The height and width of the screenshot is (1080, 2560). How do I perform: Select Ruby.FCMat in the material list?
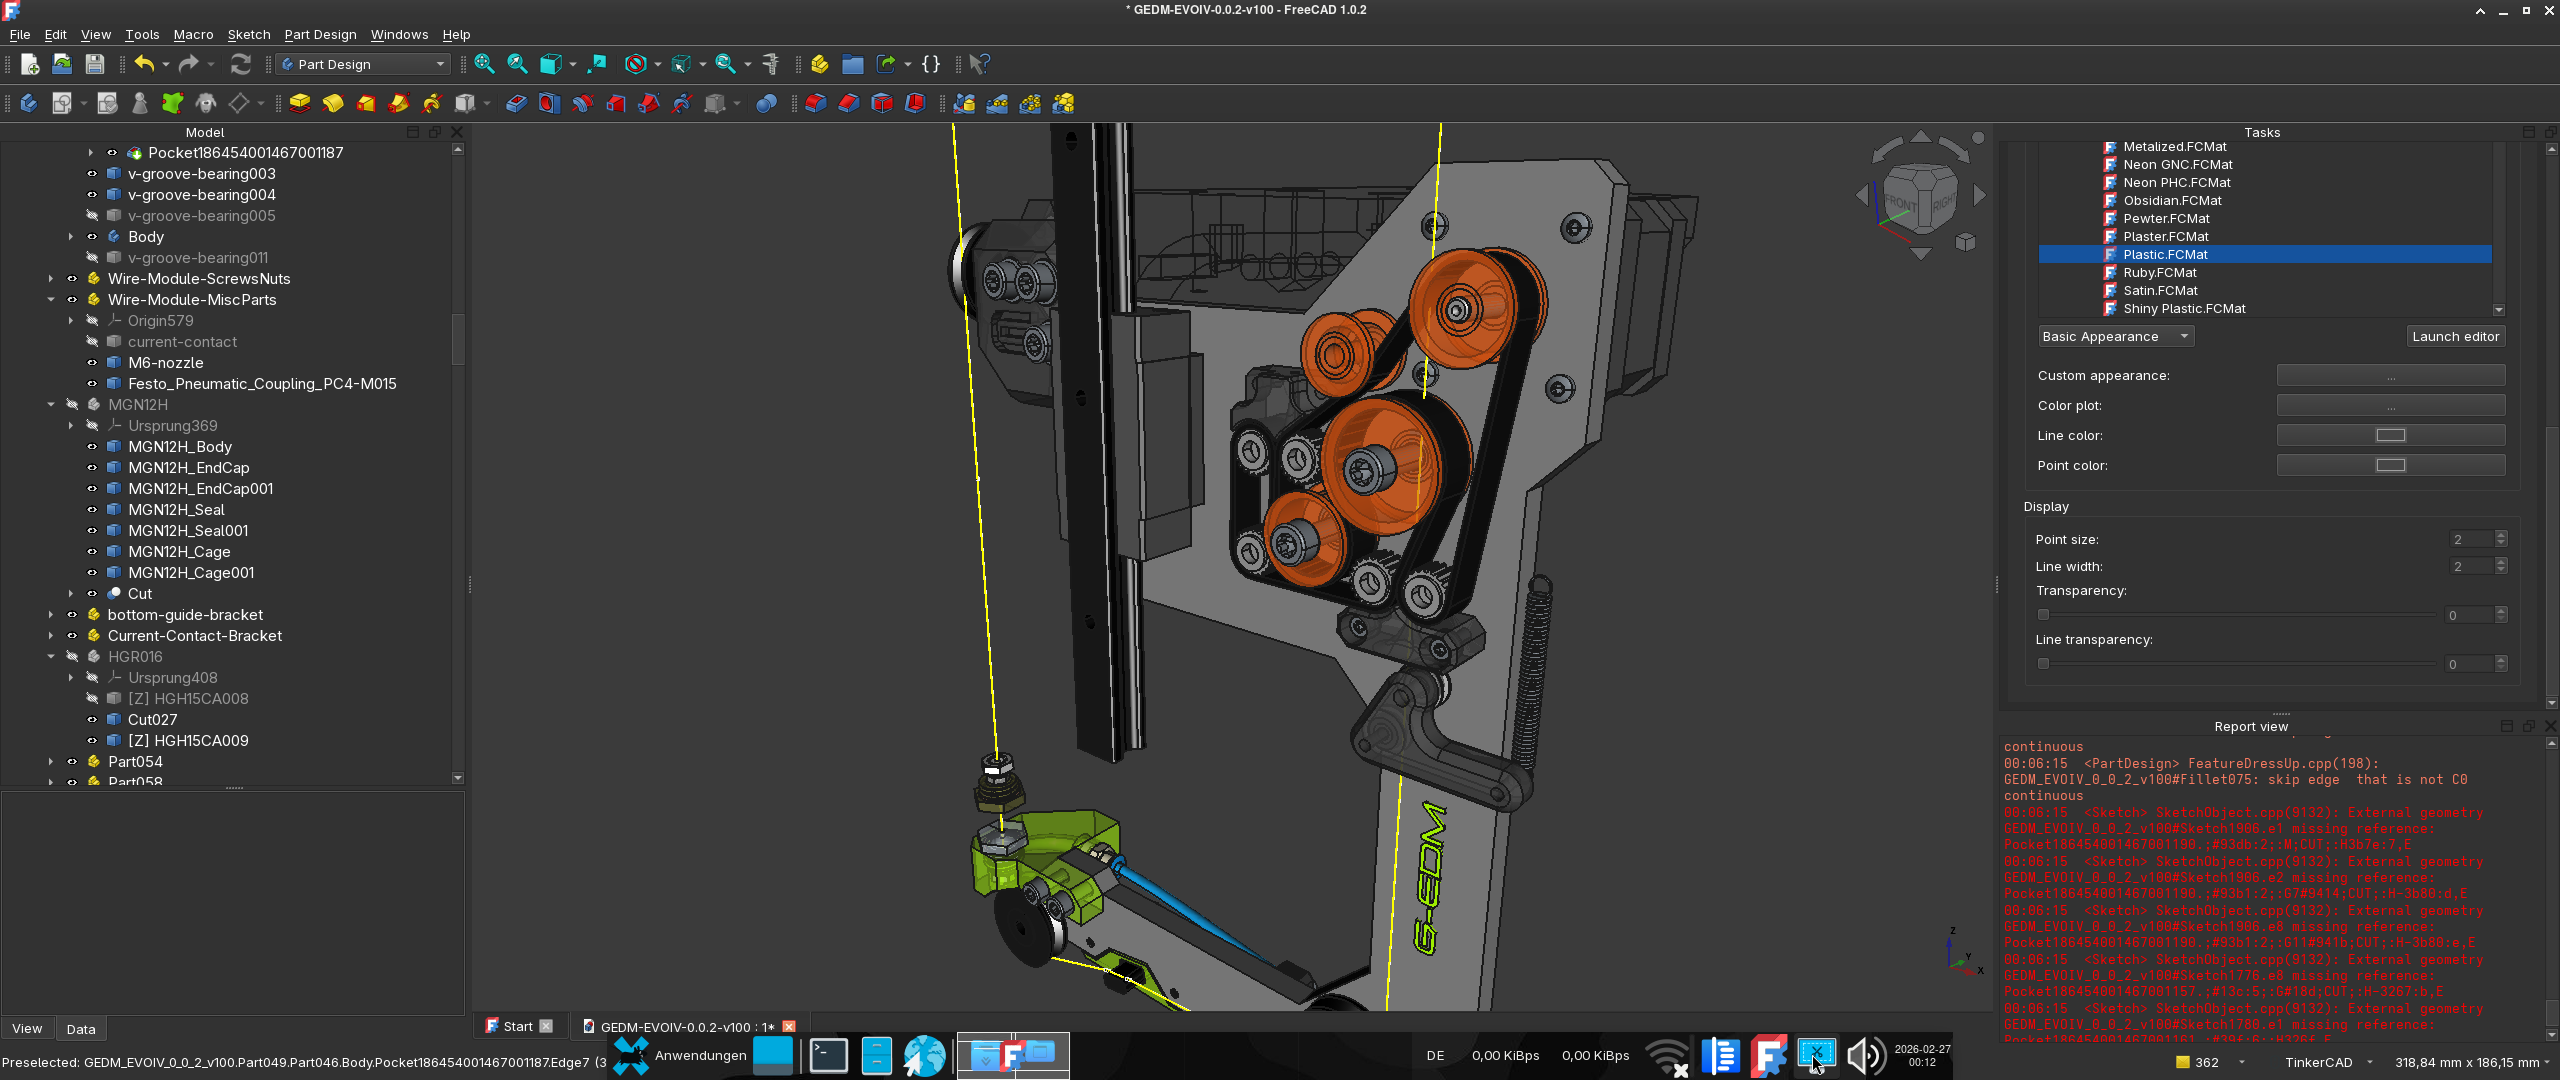(x=2159, y=273)
